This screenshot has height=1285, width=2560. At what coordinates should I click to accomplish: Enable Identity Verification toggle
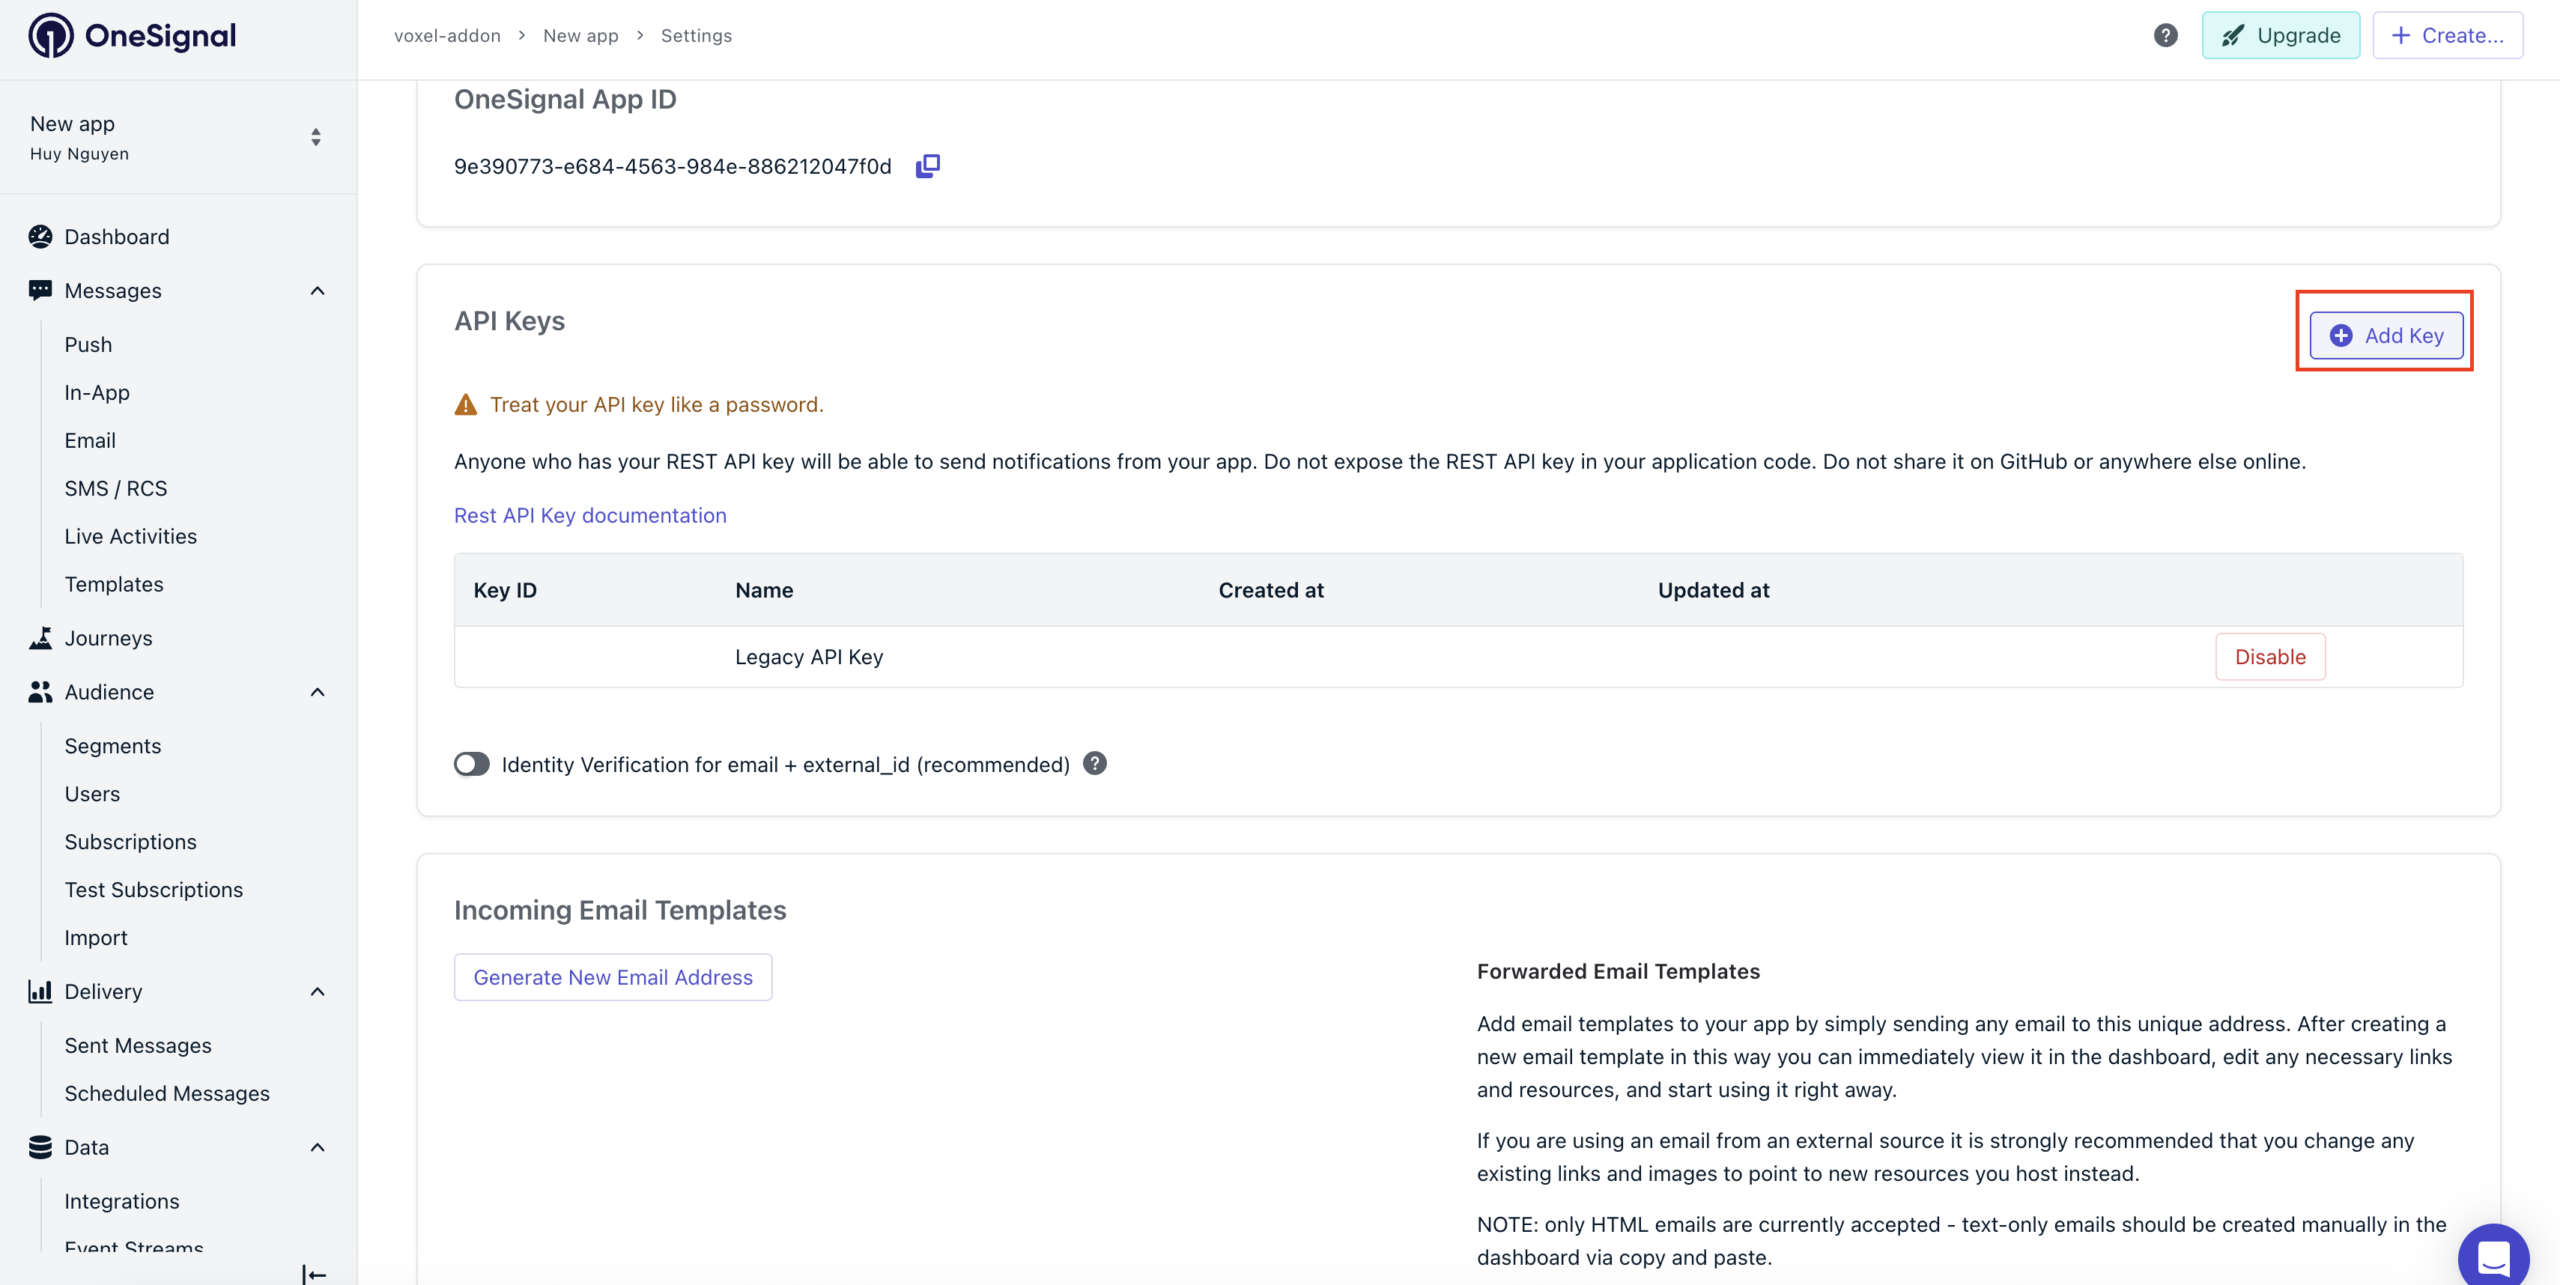point(472,764)
